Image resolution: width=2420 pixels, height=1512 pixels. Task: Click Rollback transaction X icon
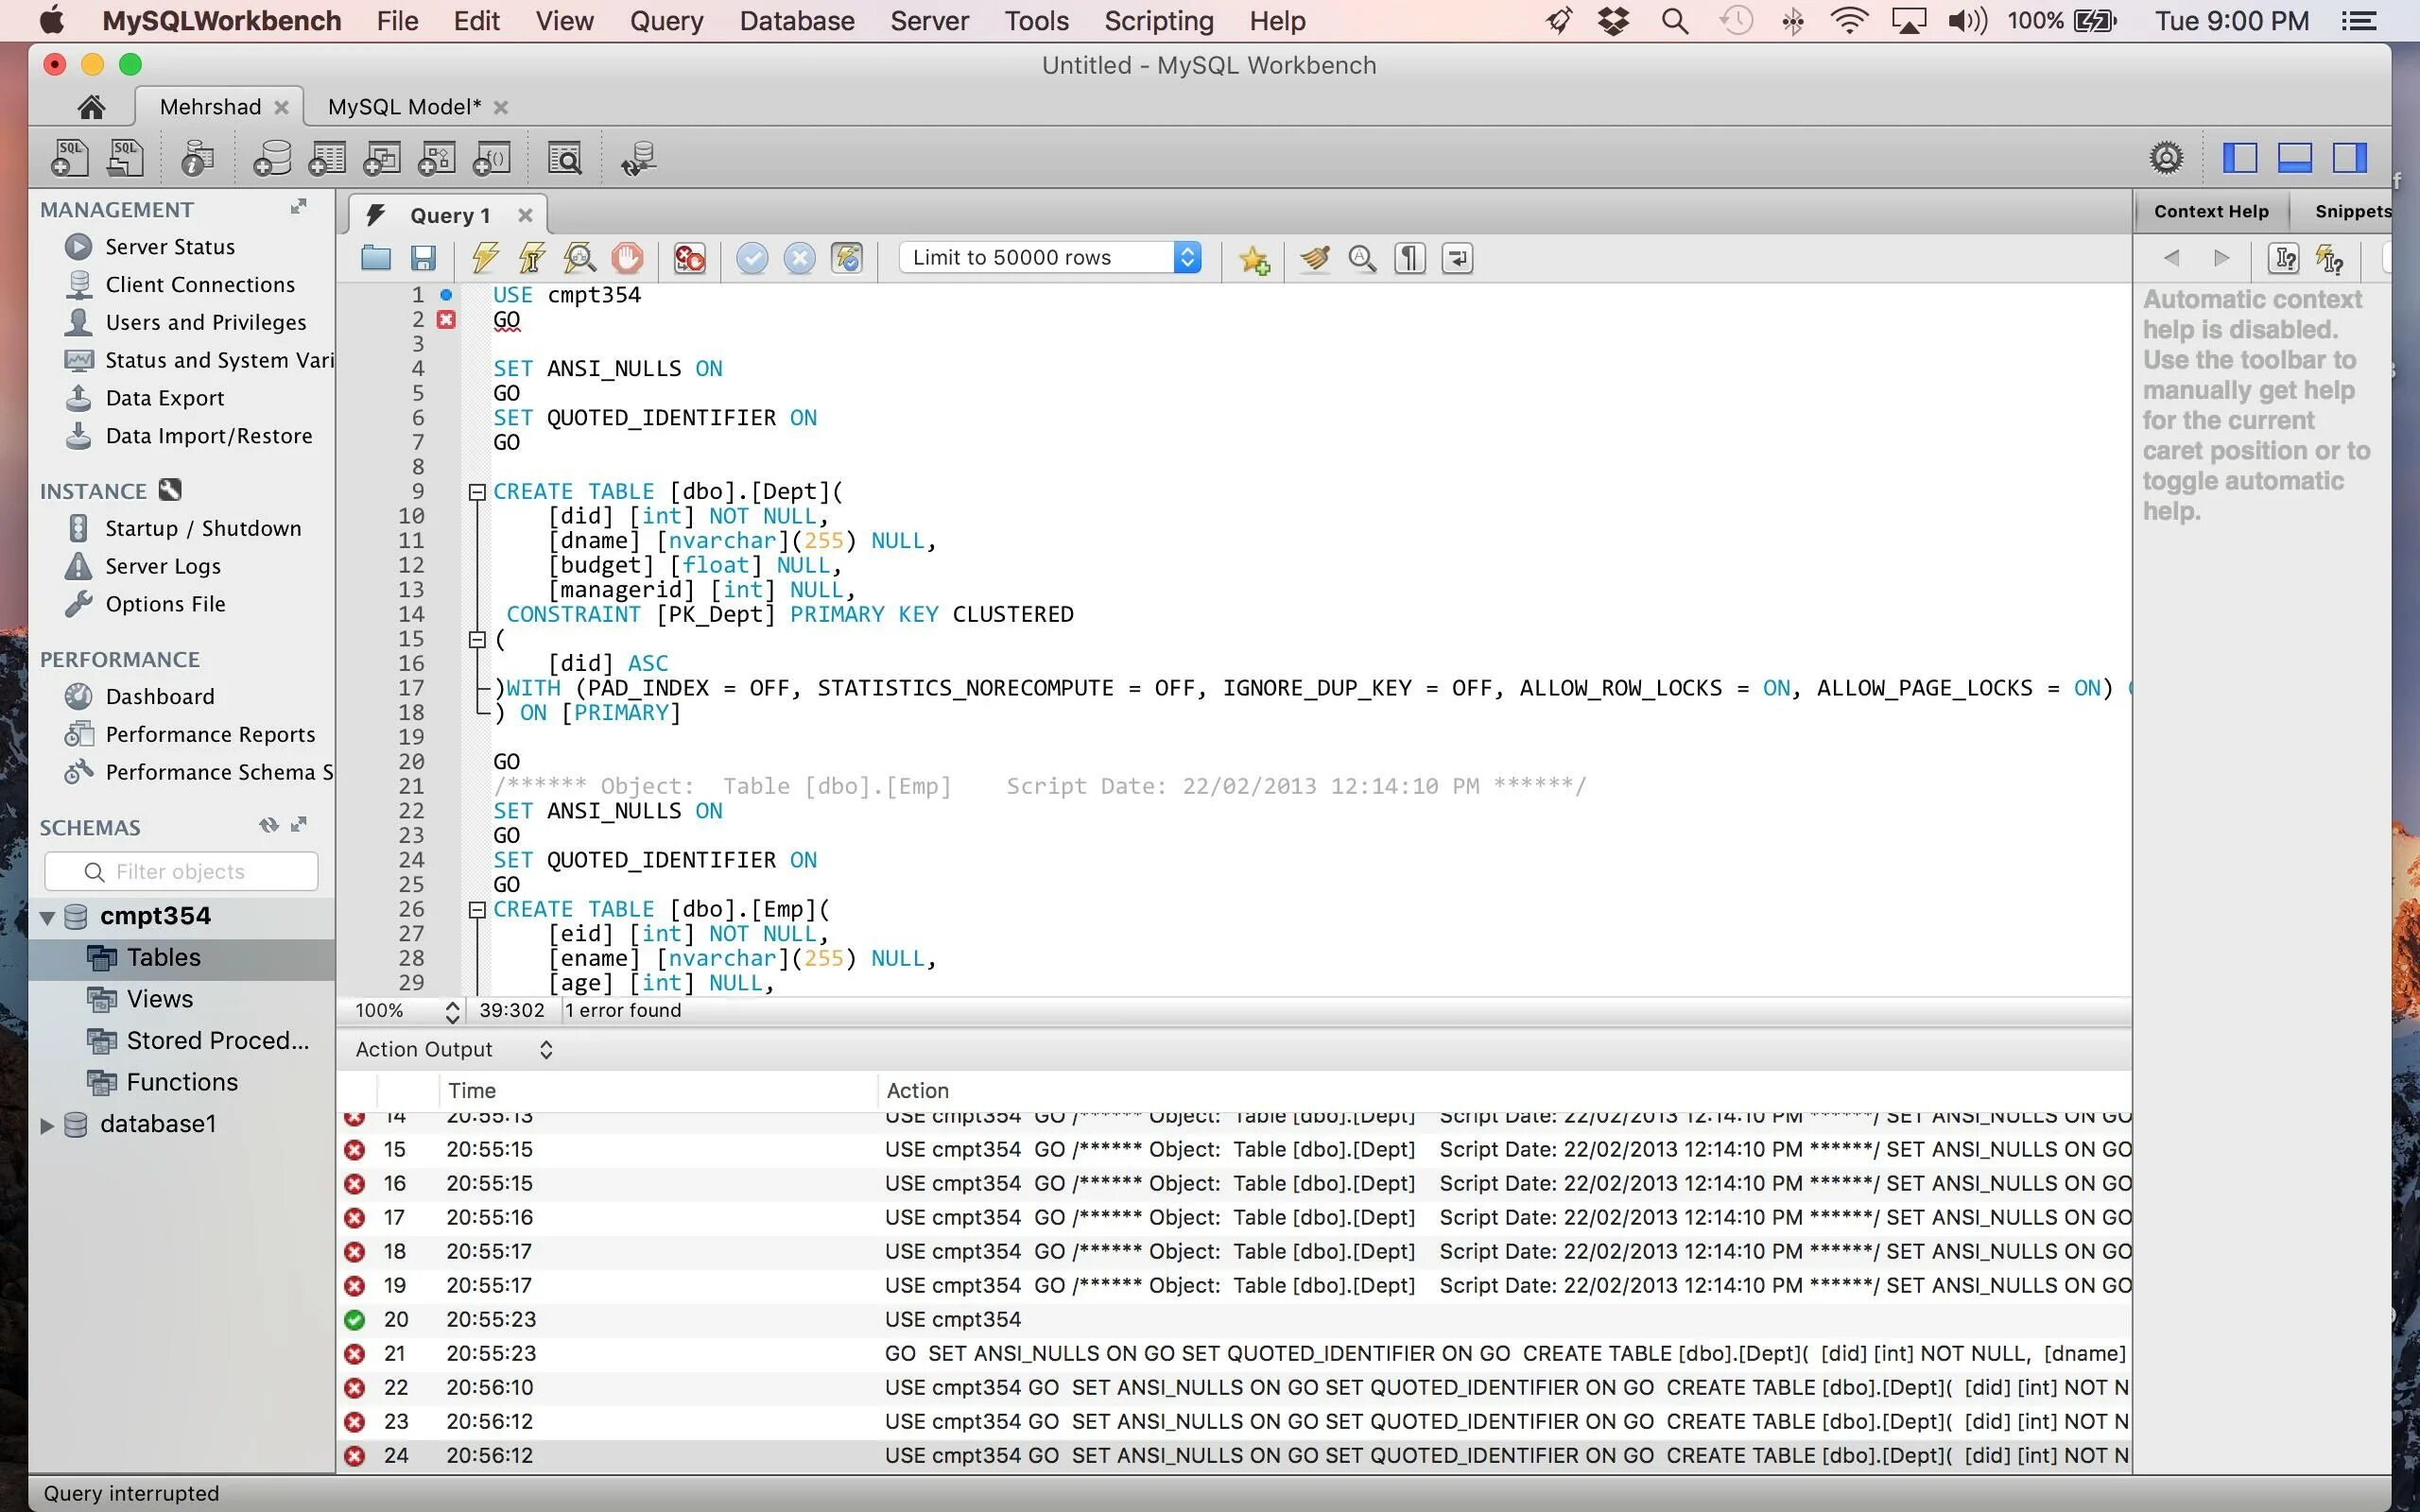[799, 258]
